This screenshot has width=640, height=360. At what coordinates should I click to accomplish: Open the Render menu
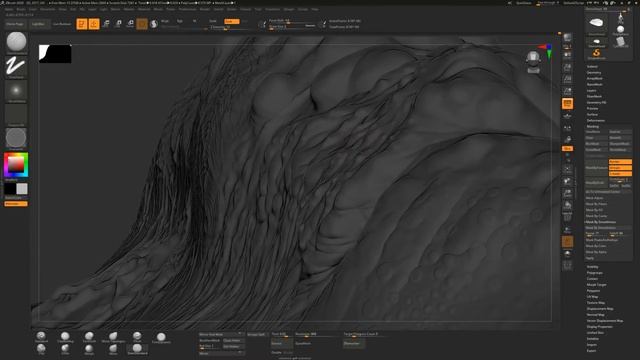205,9
